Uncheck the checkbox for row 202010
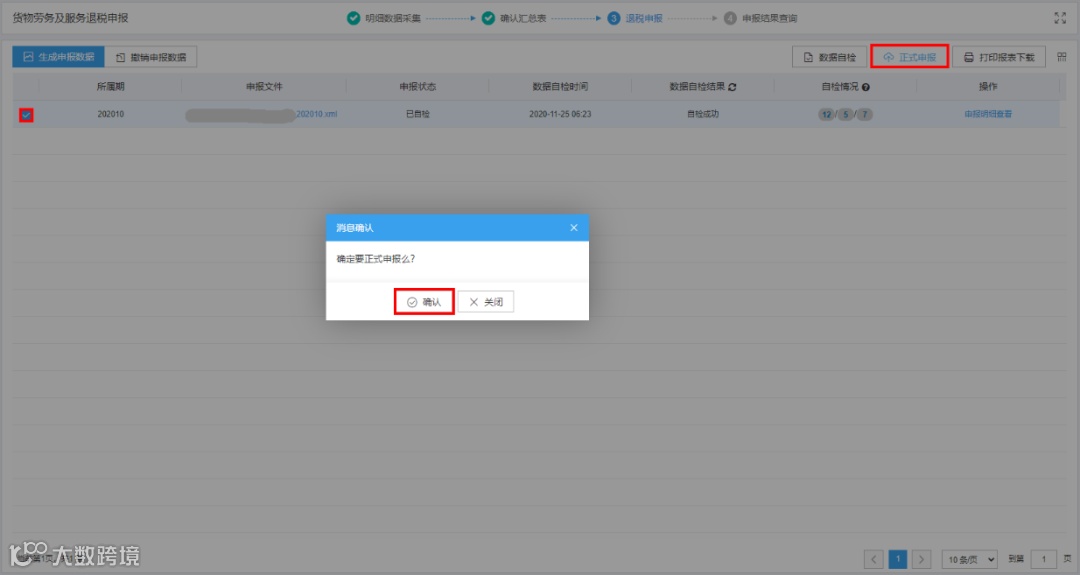 pyautogui.click(x=26, y=115)
